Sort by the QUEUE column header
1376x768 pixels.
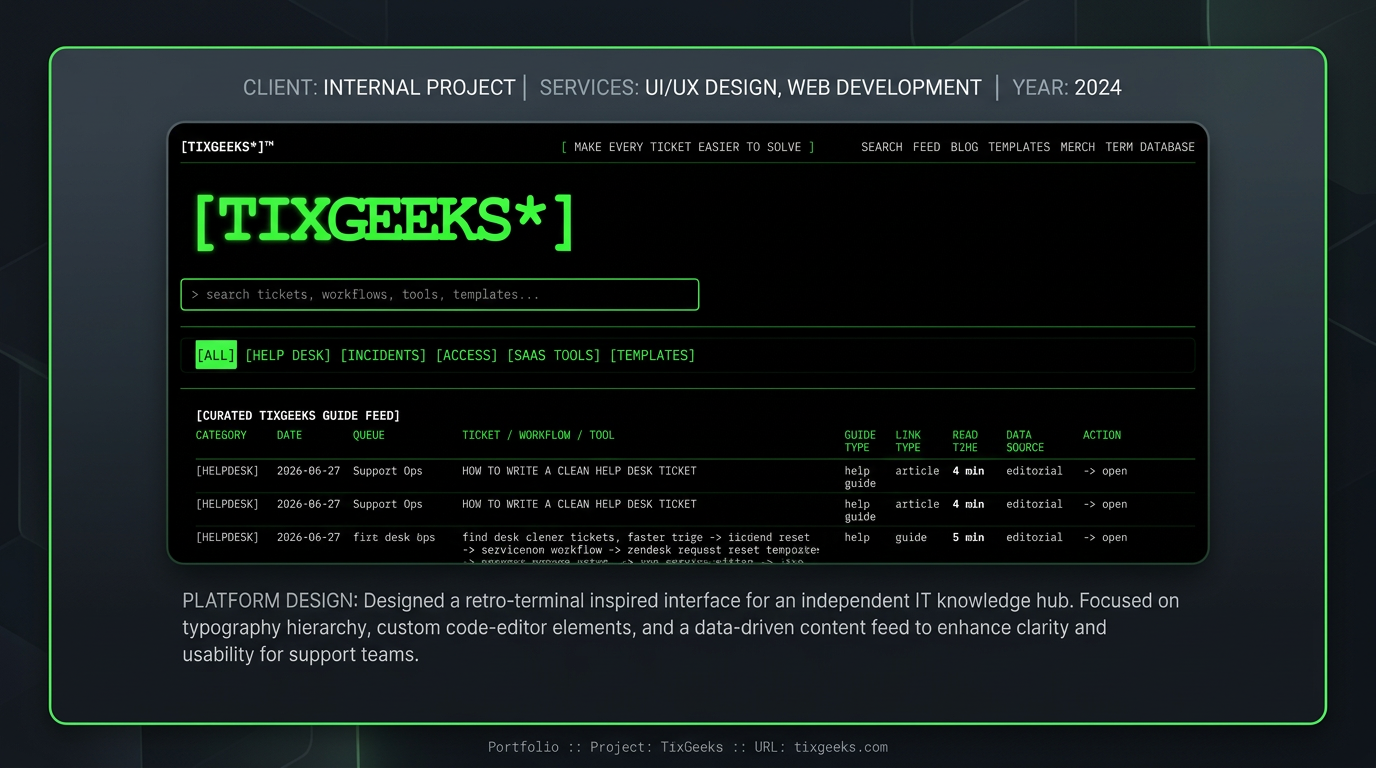pos(369,435)
